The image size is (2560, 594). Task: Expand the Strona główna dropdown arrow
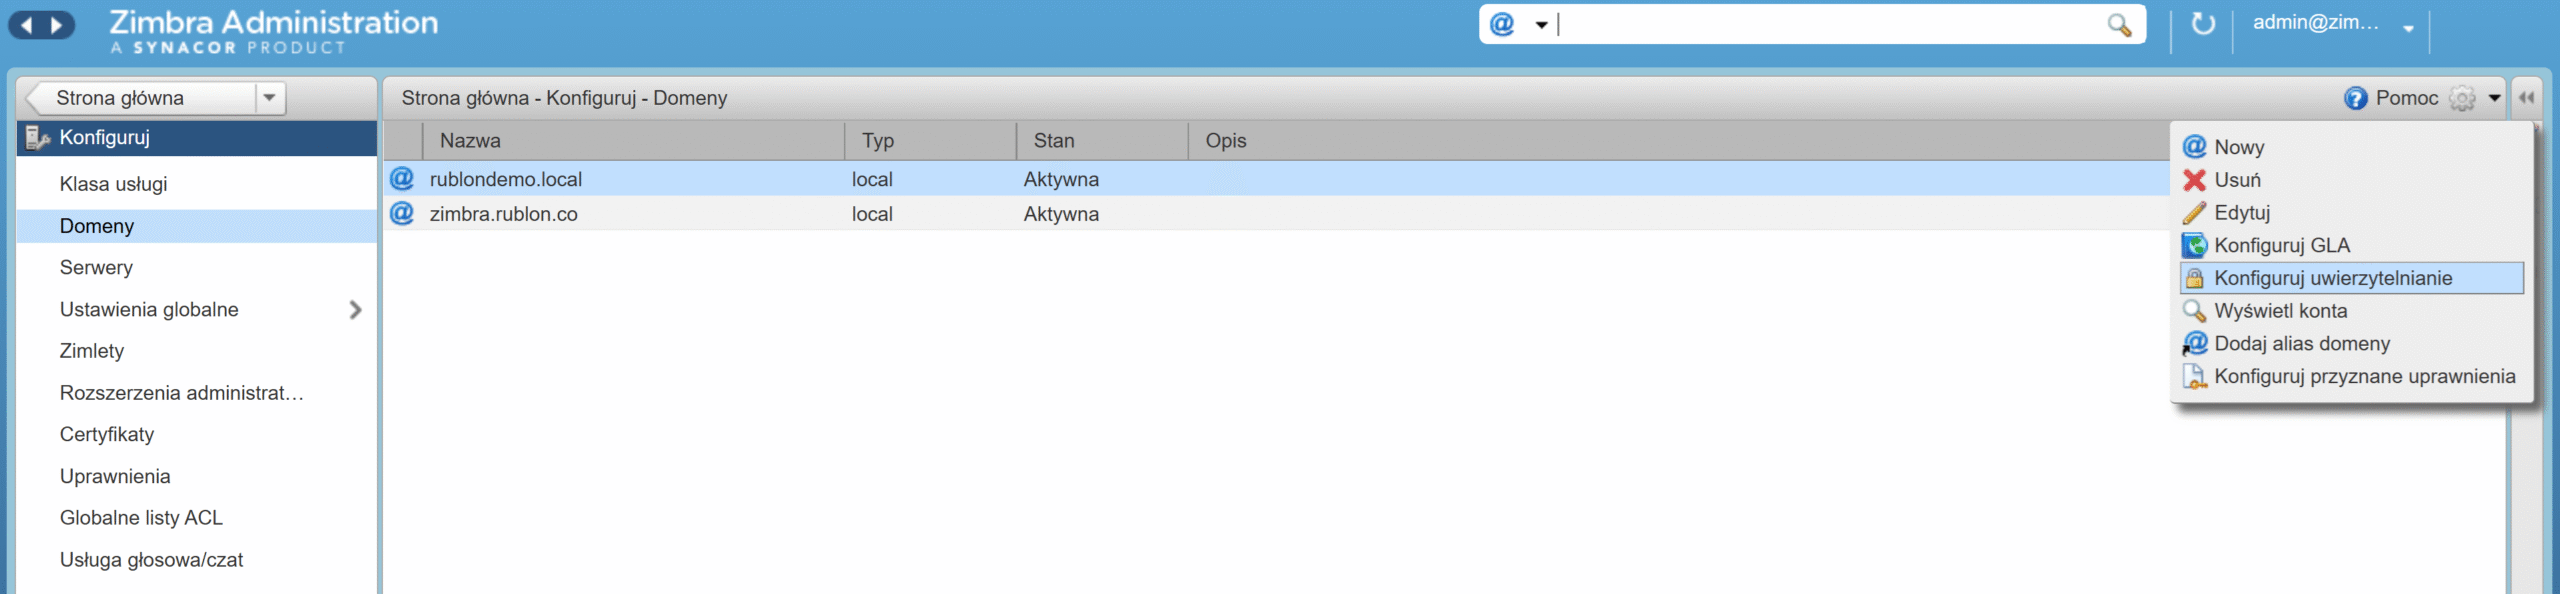click(269, 98)
